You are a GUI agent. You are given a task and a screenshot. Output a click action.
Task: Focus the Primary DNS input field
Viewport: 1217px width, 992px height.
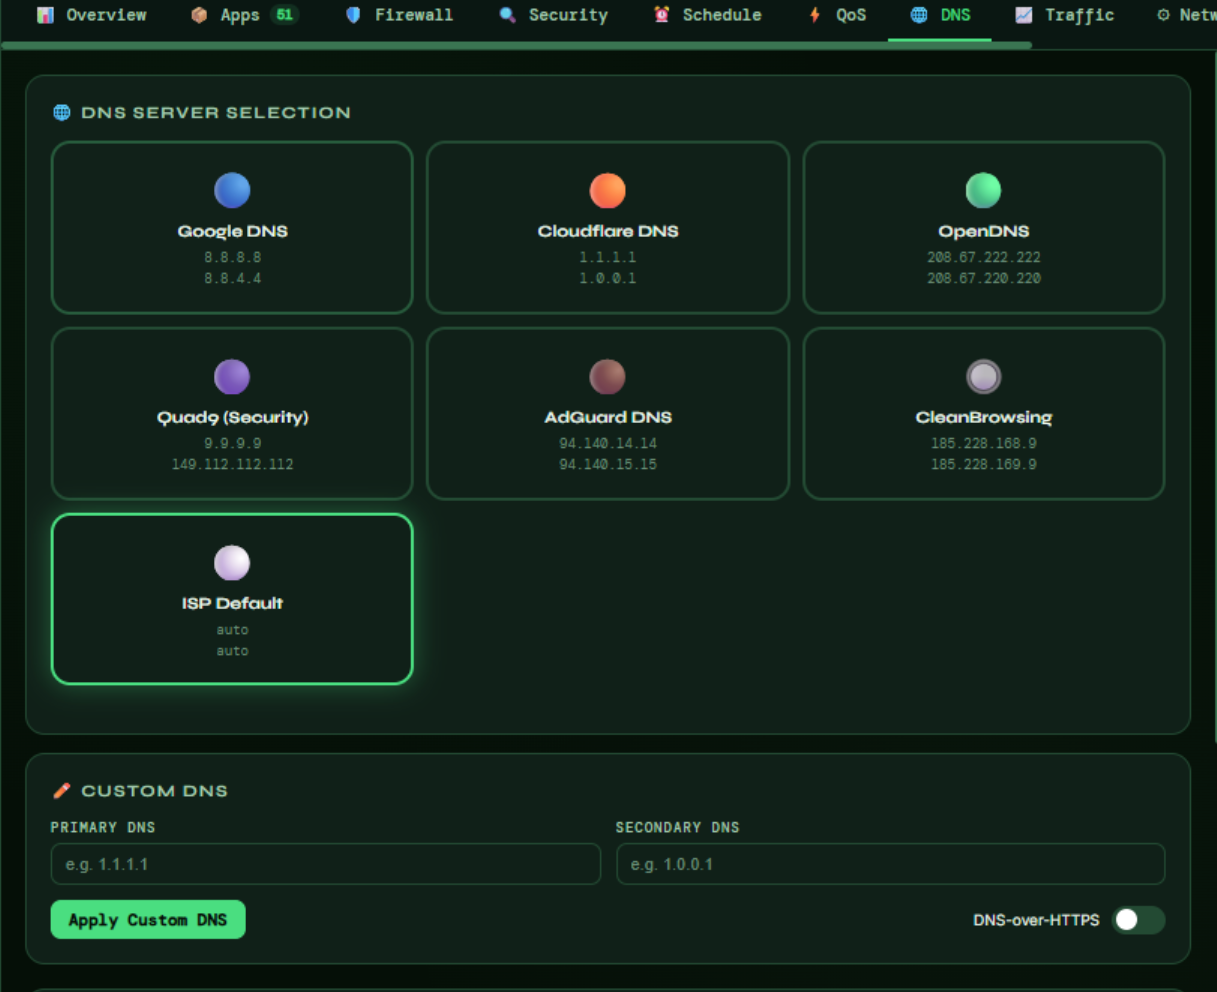[326, 864]
